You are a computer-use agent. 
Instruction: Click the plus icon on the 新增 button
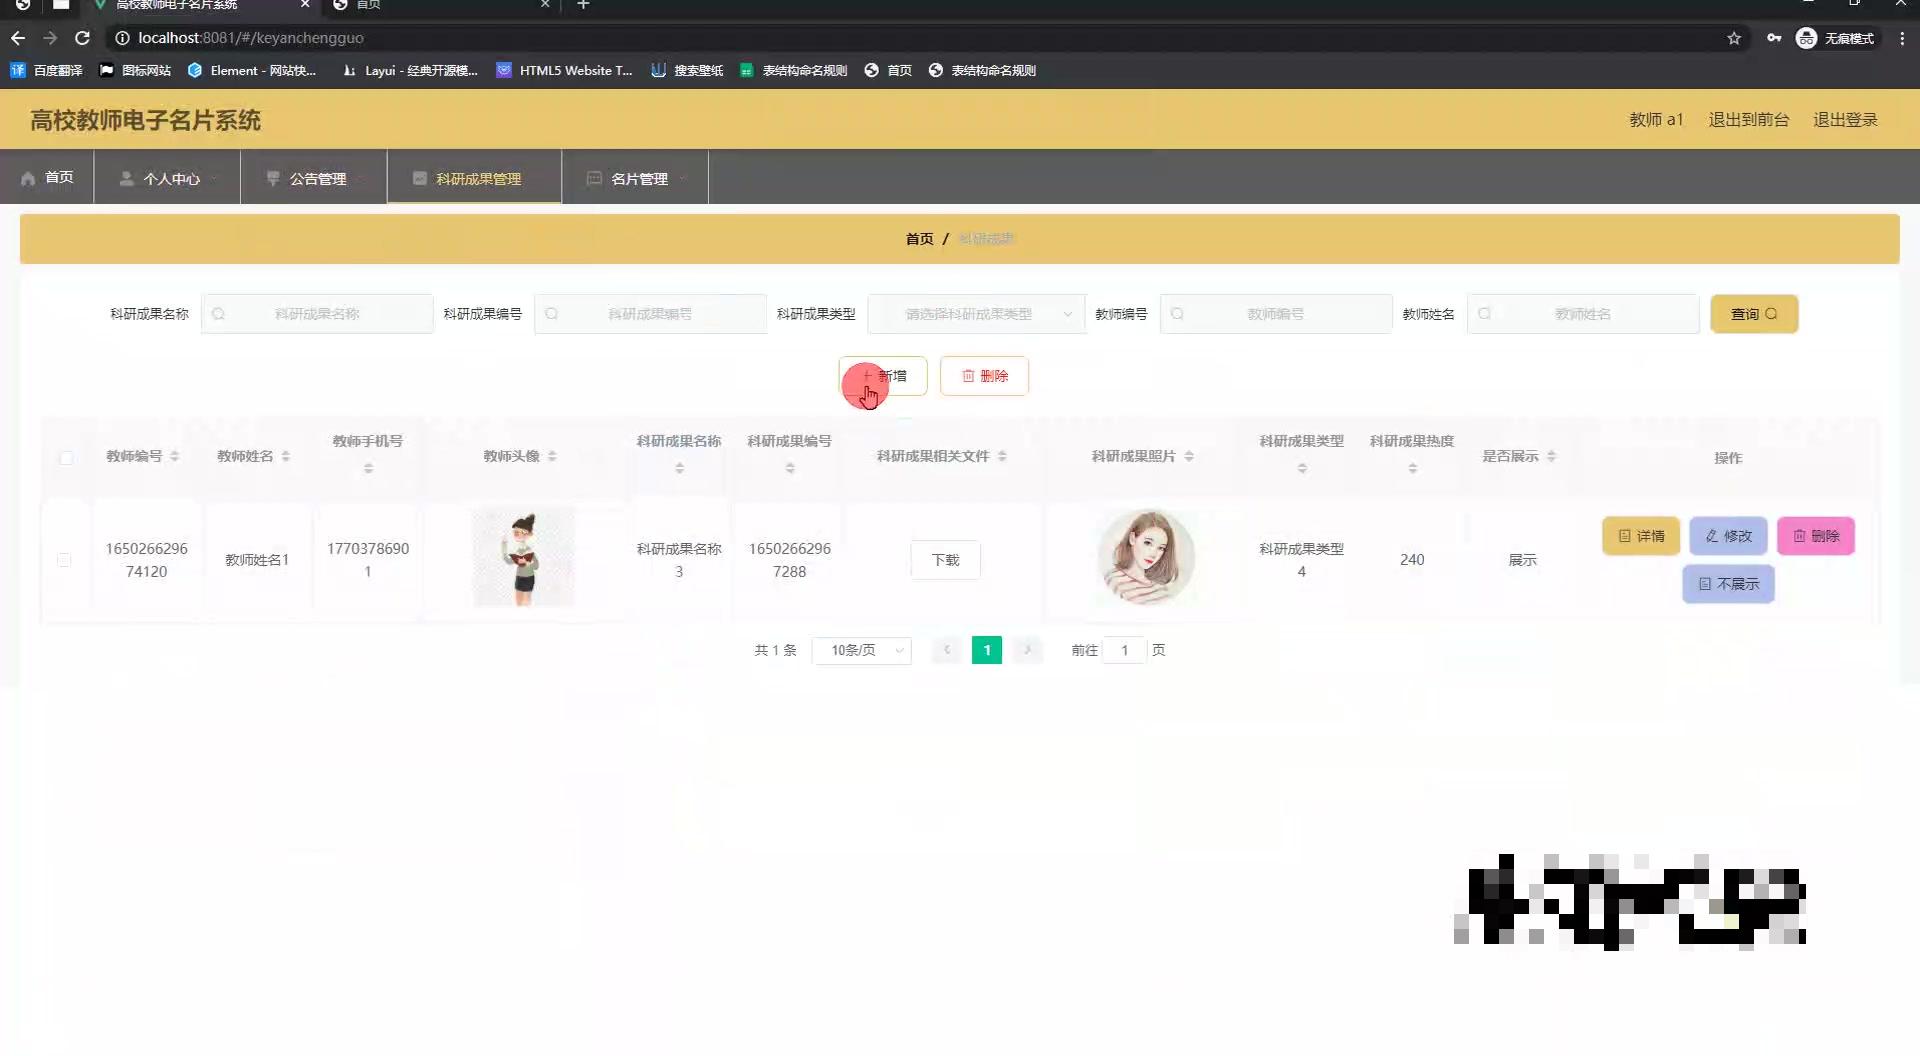coord(866,376)
